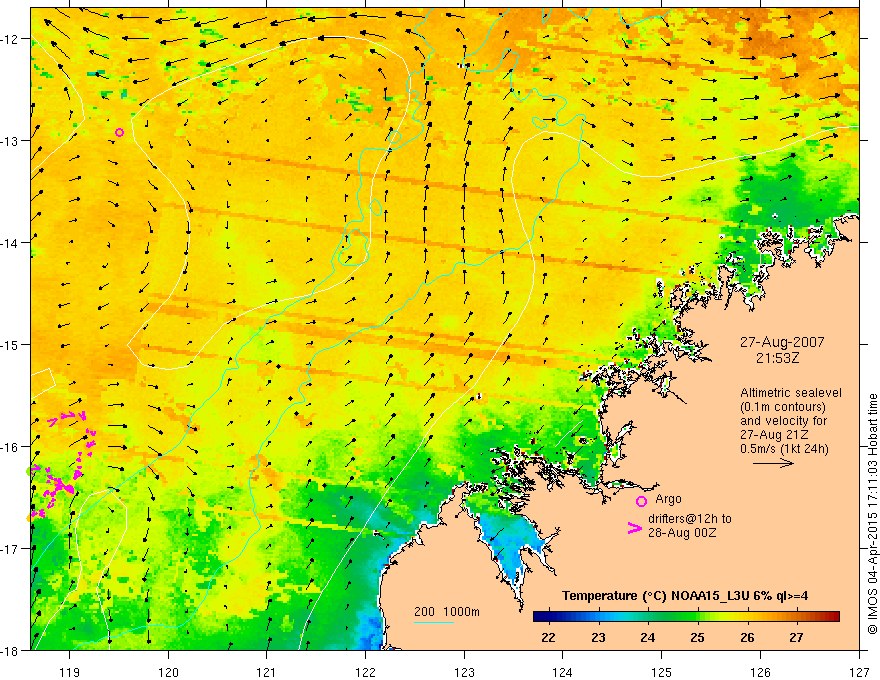Click the '124' longitude axis label

563,672
